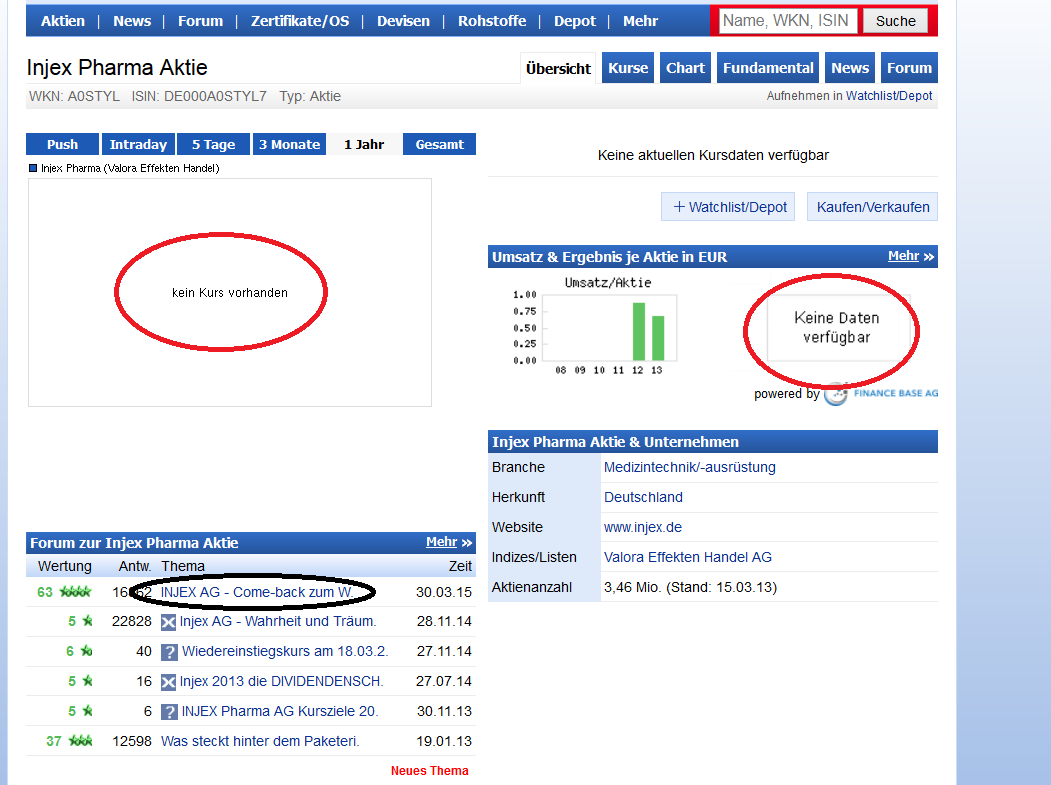Click the question icon beside Wiedereinstiegskurs thread
Viewport: 1051px width, 785px height.
[x=170, y=652]
